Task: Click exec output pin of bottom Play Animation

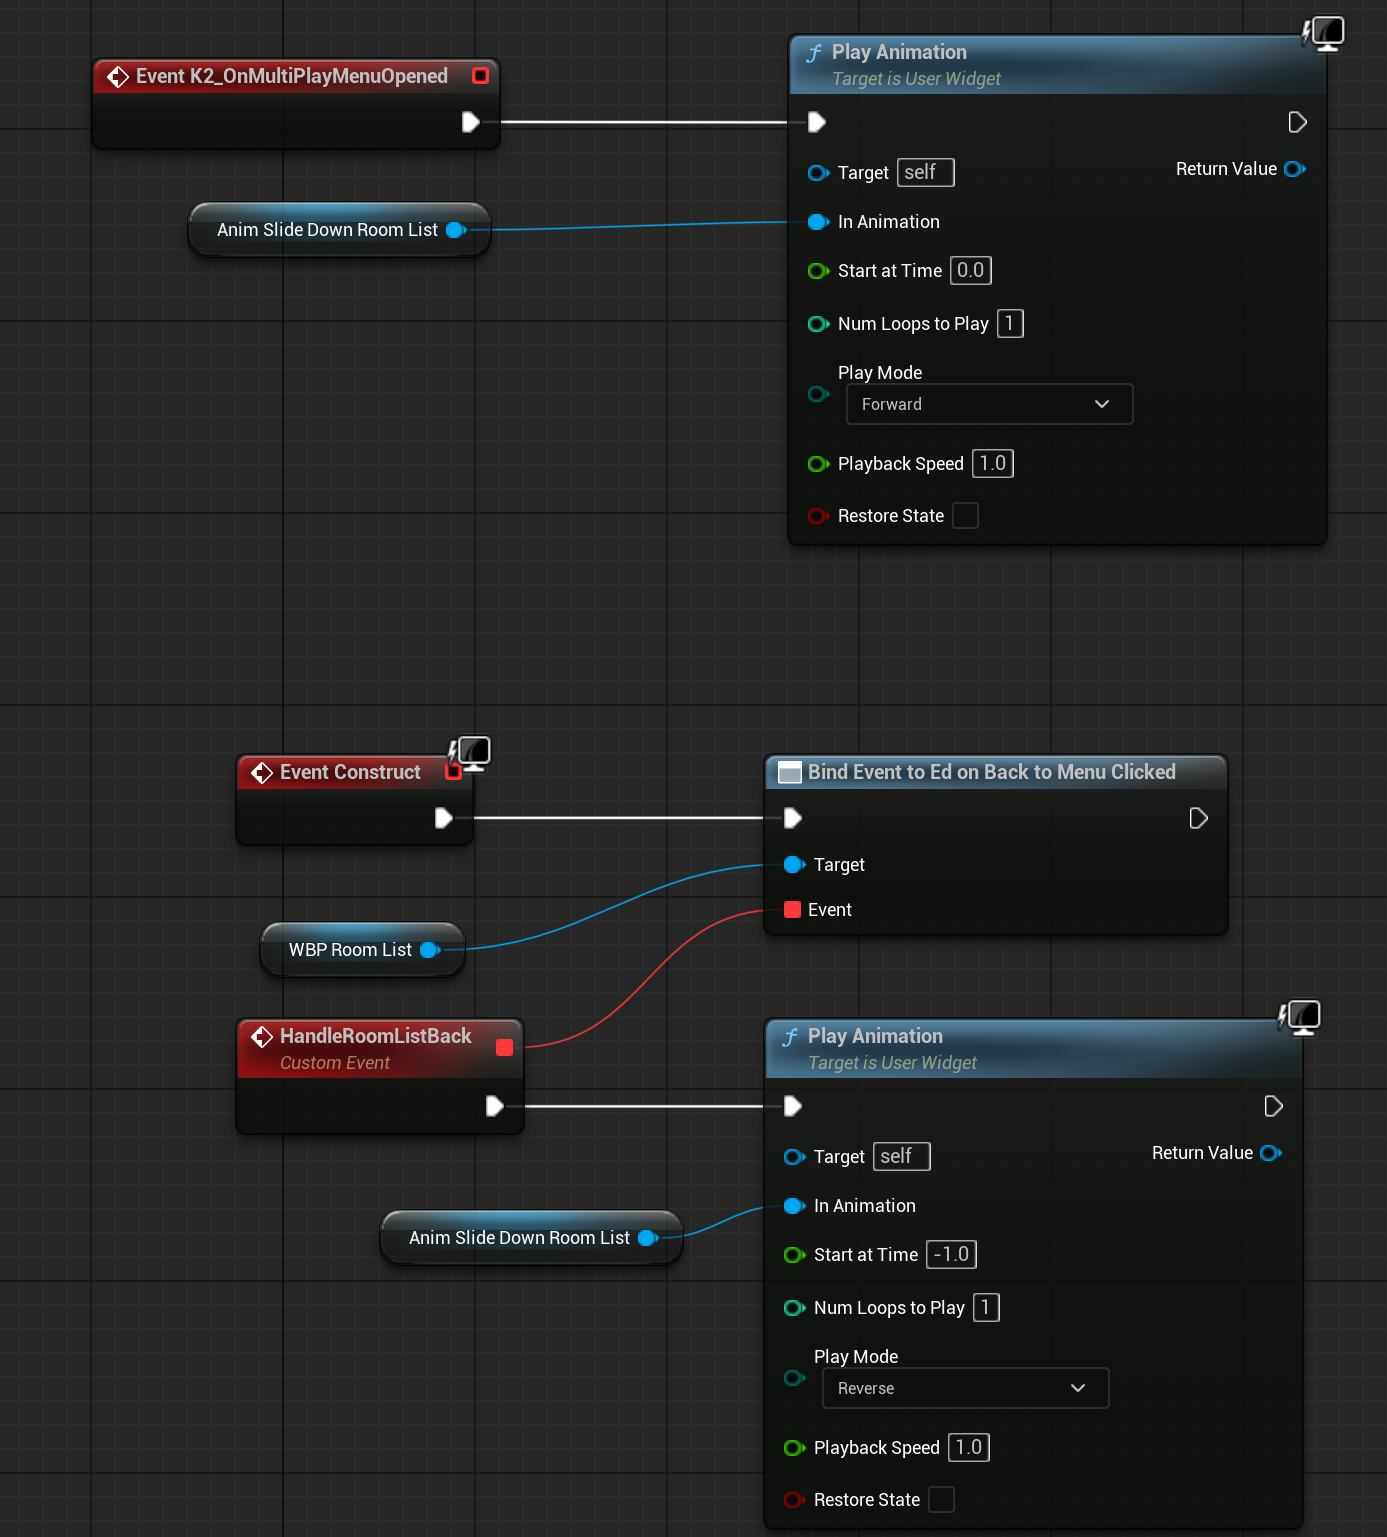Action: tap(1273, 1106)
